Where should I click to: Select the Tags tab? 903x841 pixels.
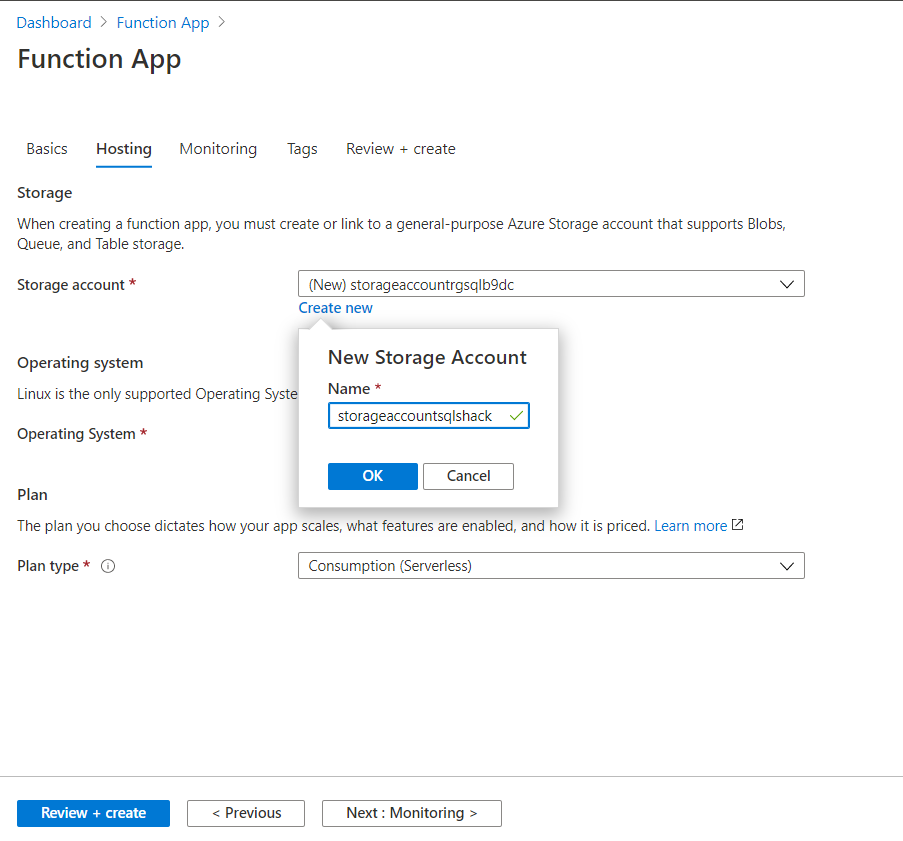[x=302, y=149]
